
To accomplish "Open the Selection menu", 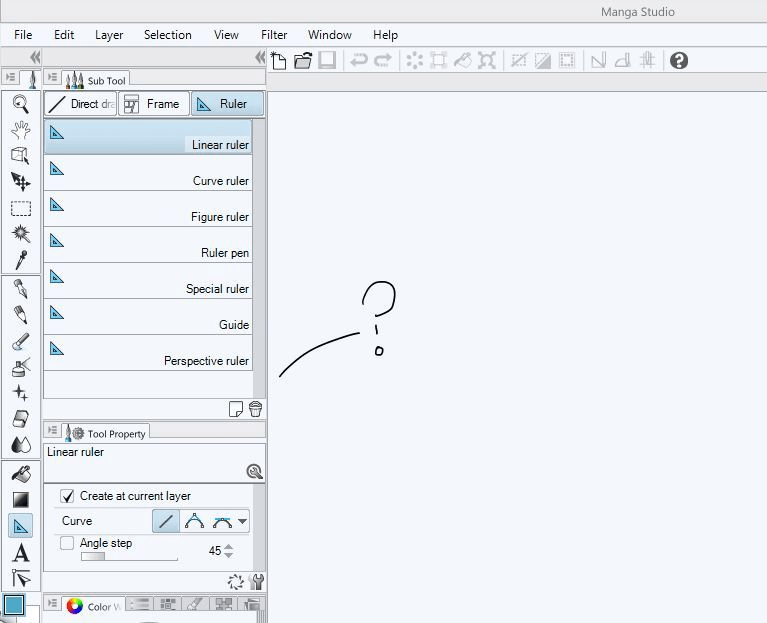I will [x=168, y=35].
